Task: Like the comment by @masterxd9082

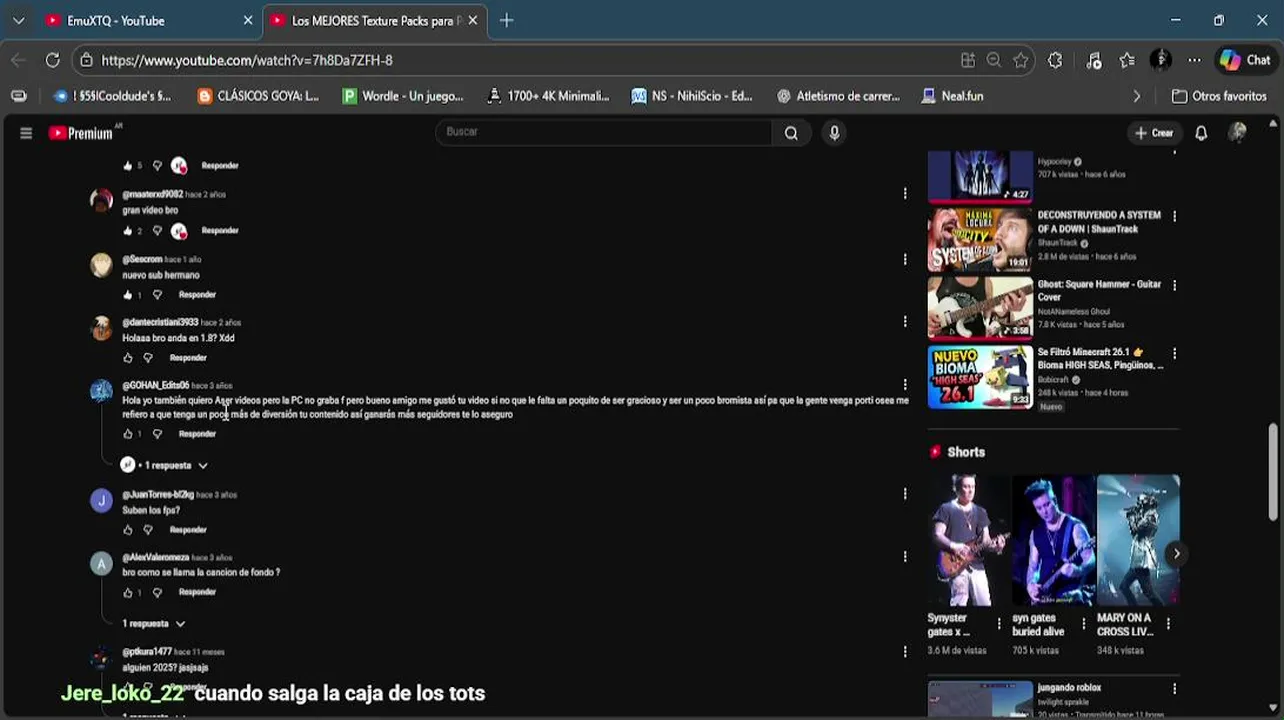Action: (127, 231)
